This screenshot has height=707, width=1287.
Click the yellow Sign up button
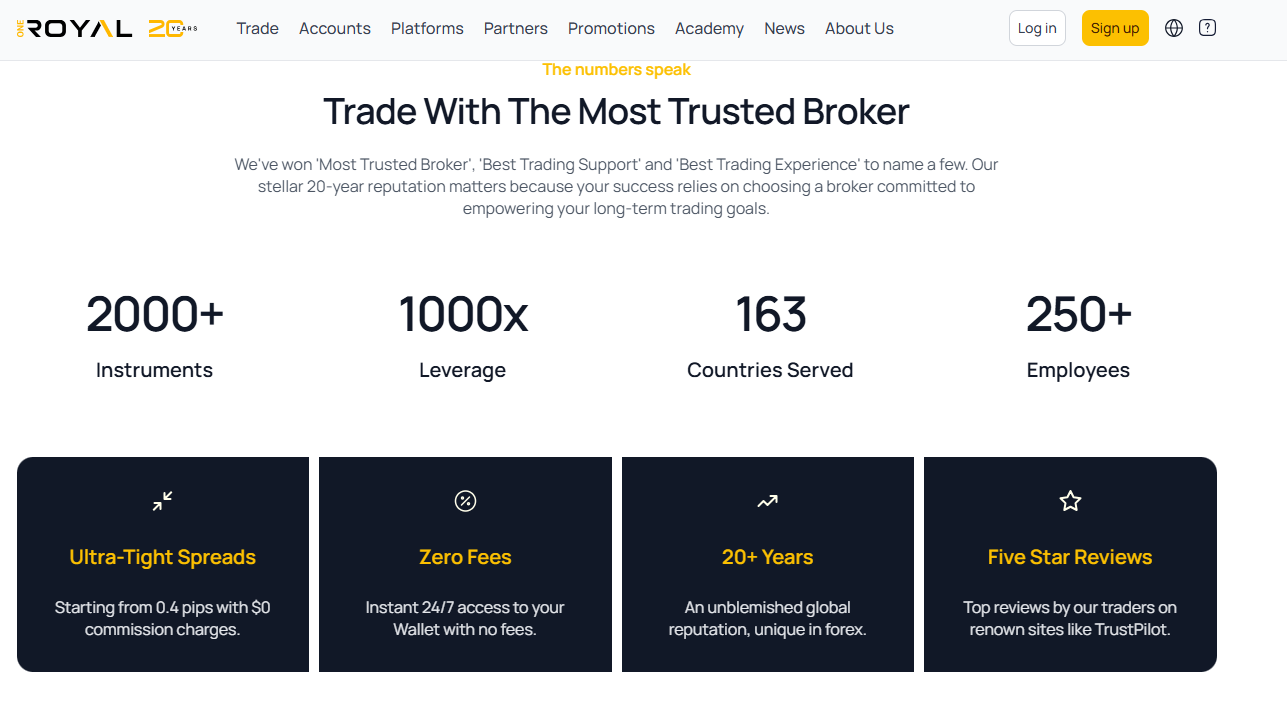(1115, 28)
